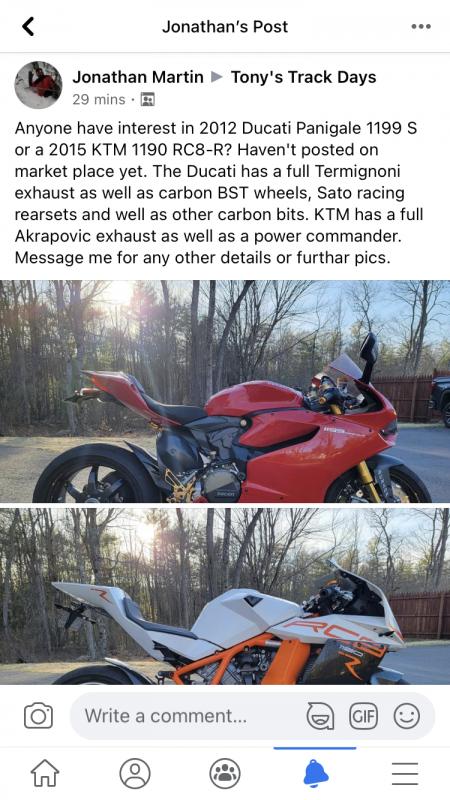The image size is (450, 800).
Task: Tap the 29 mins timestamp
Action: 98,99
